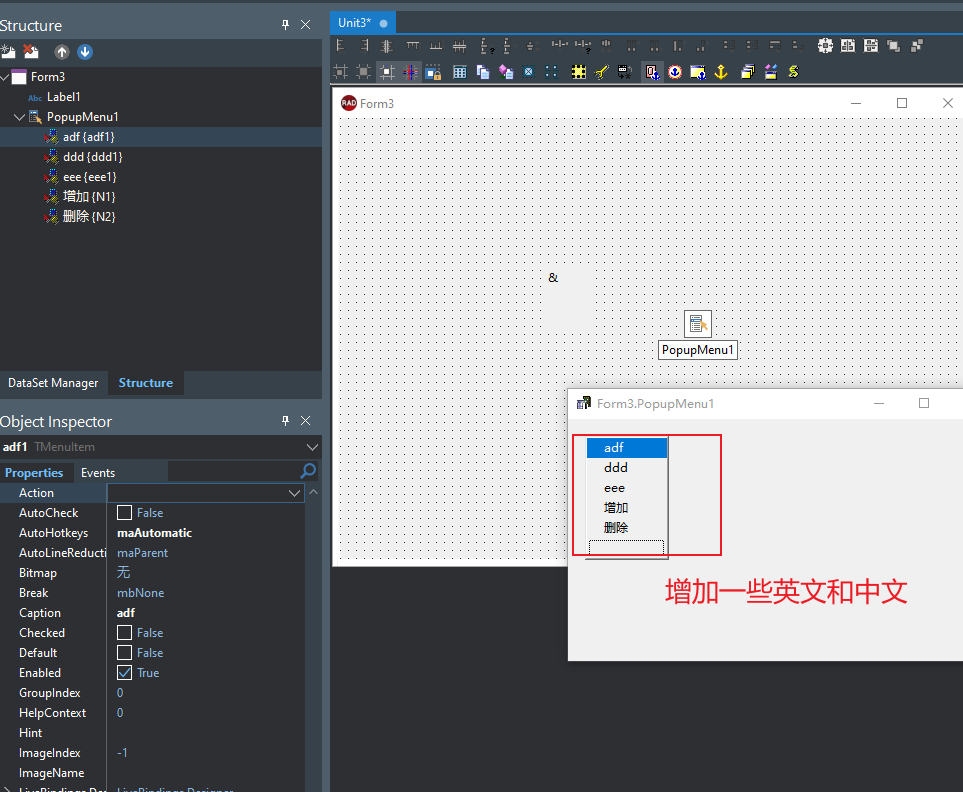Close the Structure panel
Image resolution: width=963 pixels, height=792 pixels.
pos(305,25)
